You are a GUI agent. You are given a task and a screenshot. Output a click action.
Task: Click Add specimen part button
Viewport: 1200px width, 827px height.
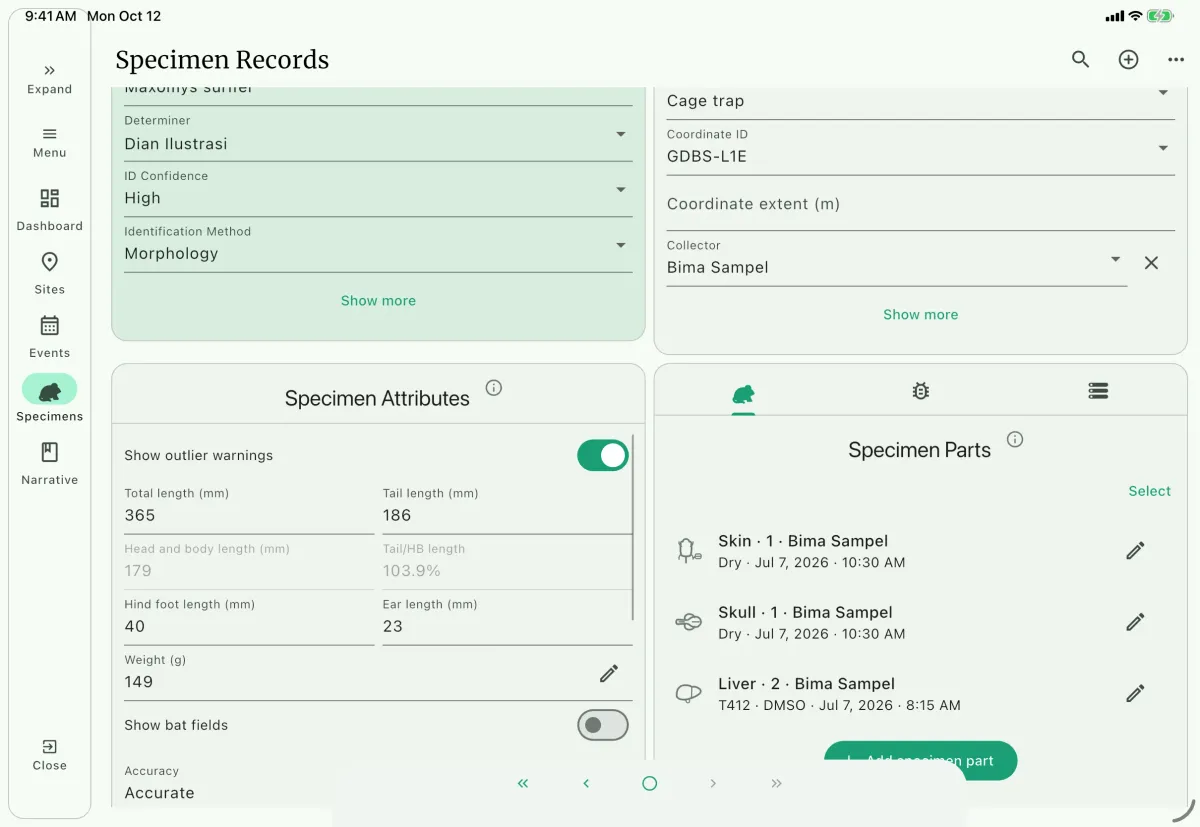click(920, 760)
